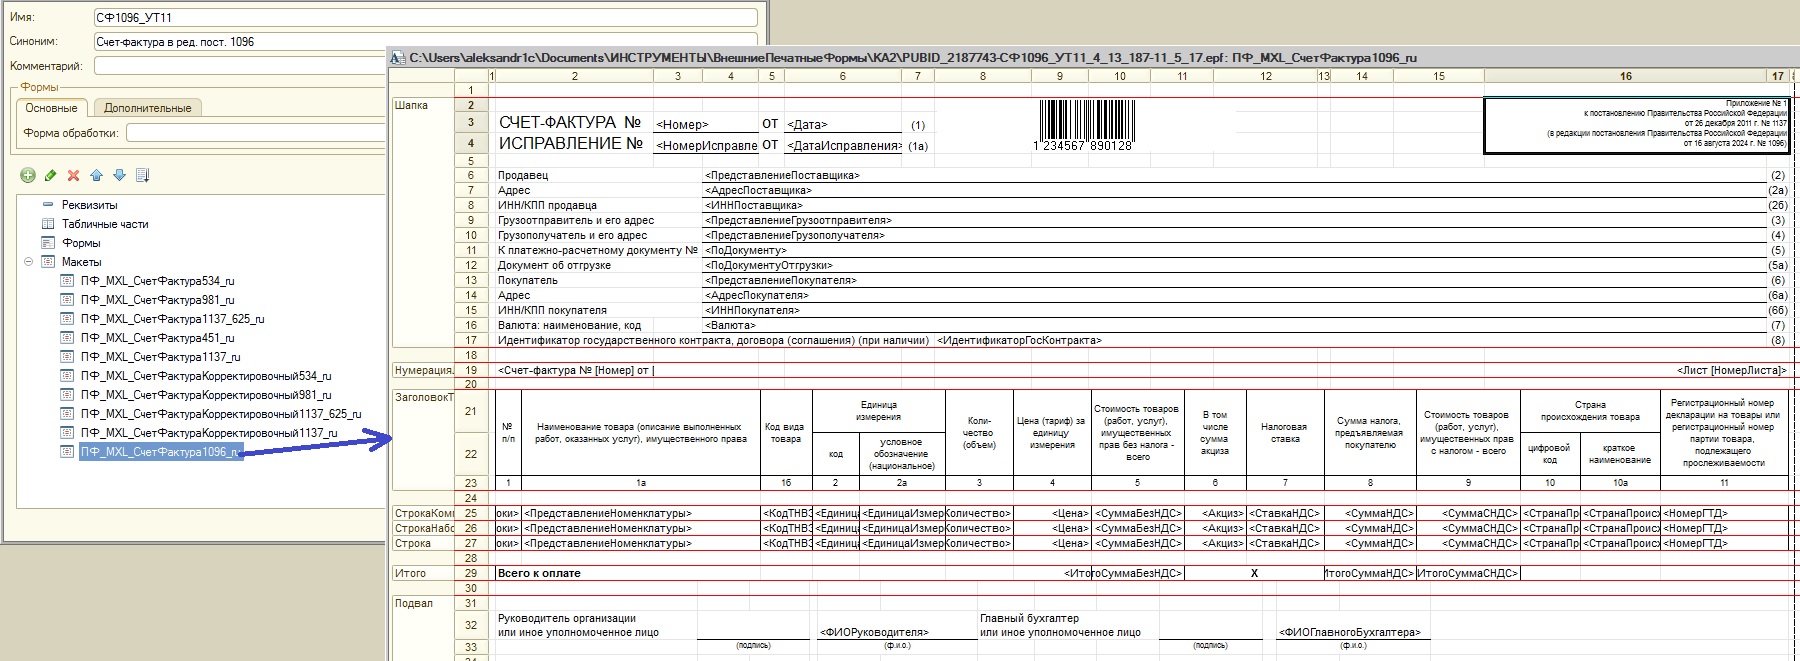This screenshot has width=1800, height=661.
Task: Click the spreadsheet window title bar icon
Action: click(398, 58)
